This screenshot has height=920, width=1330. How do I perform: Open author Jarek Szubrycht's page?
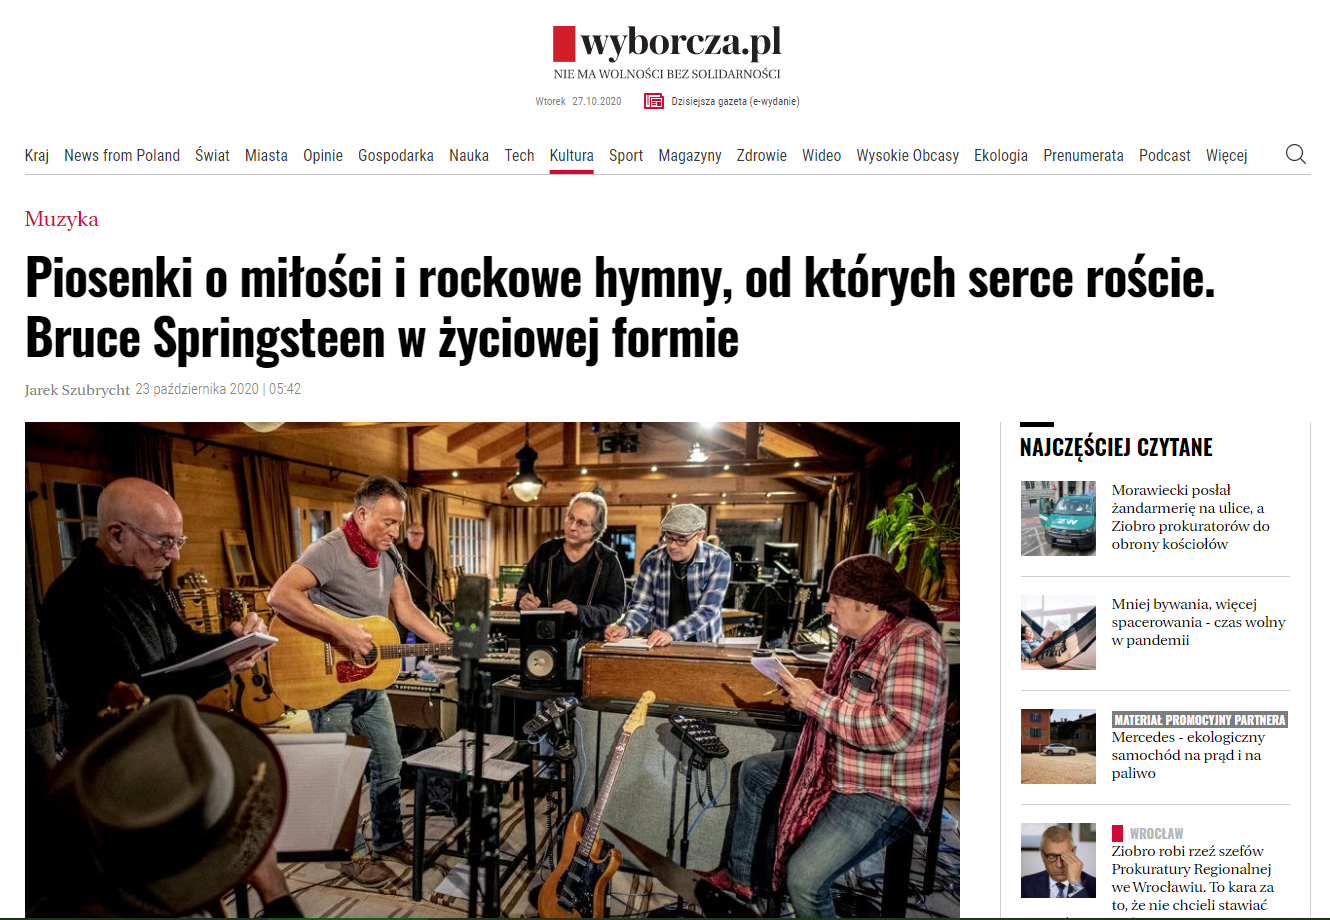(x=77, y=390)
